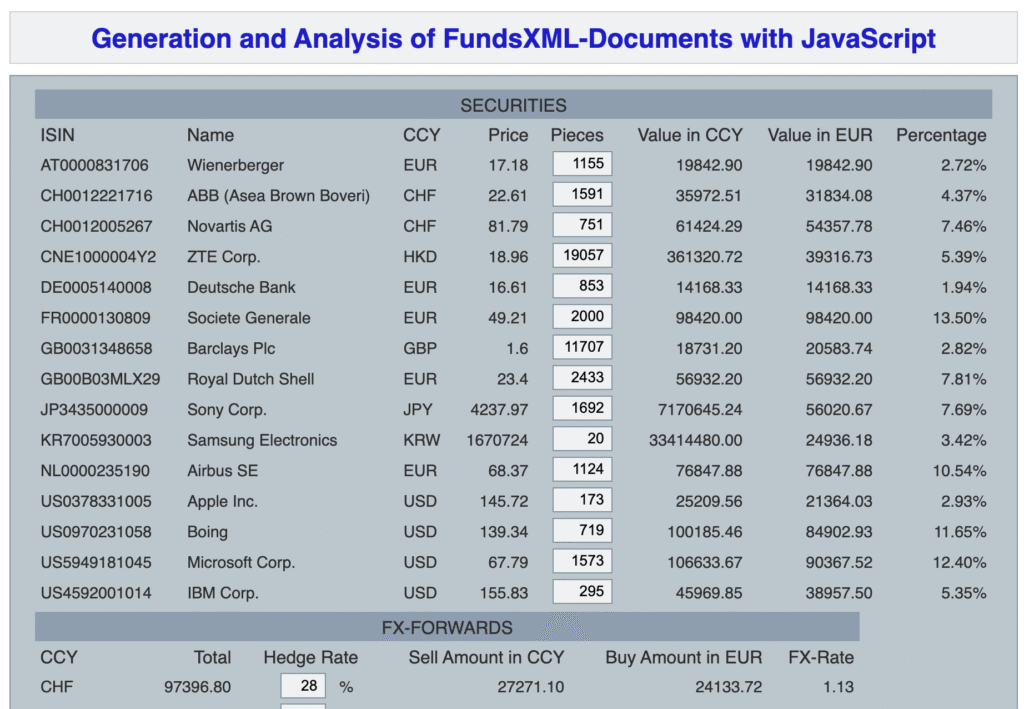The image size is (1024, 709).
Task: Click the FundsXML page title heading
Action: [513, 39]
